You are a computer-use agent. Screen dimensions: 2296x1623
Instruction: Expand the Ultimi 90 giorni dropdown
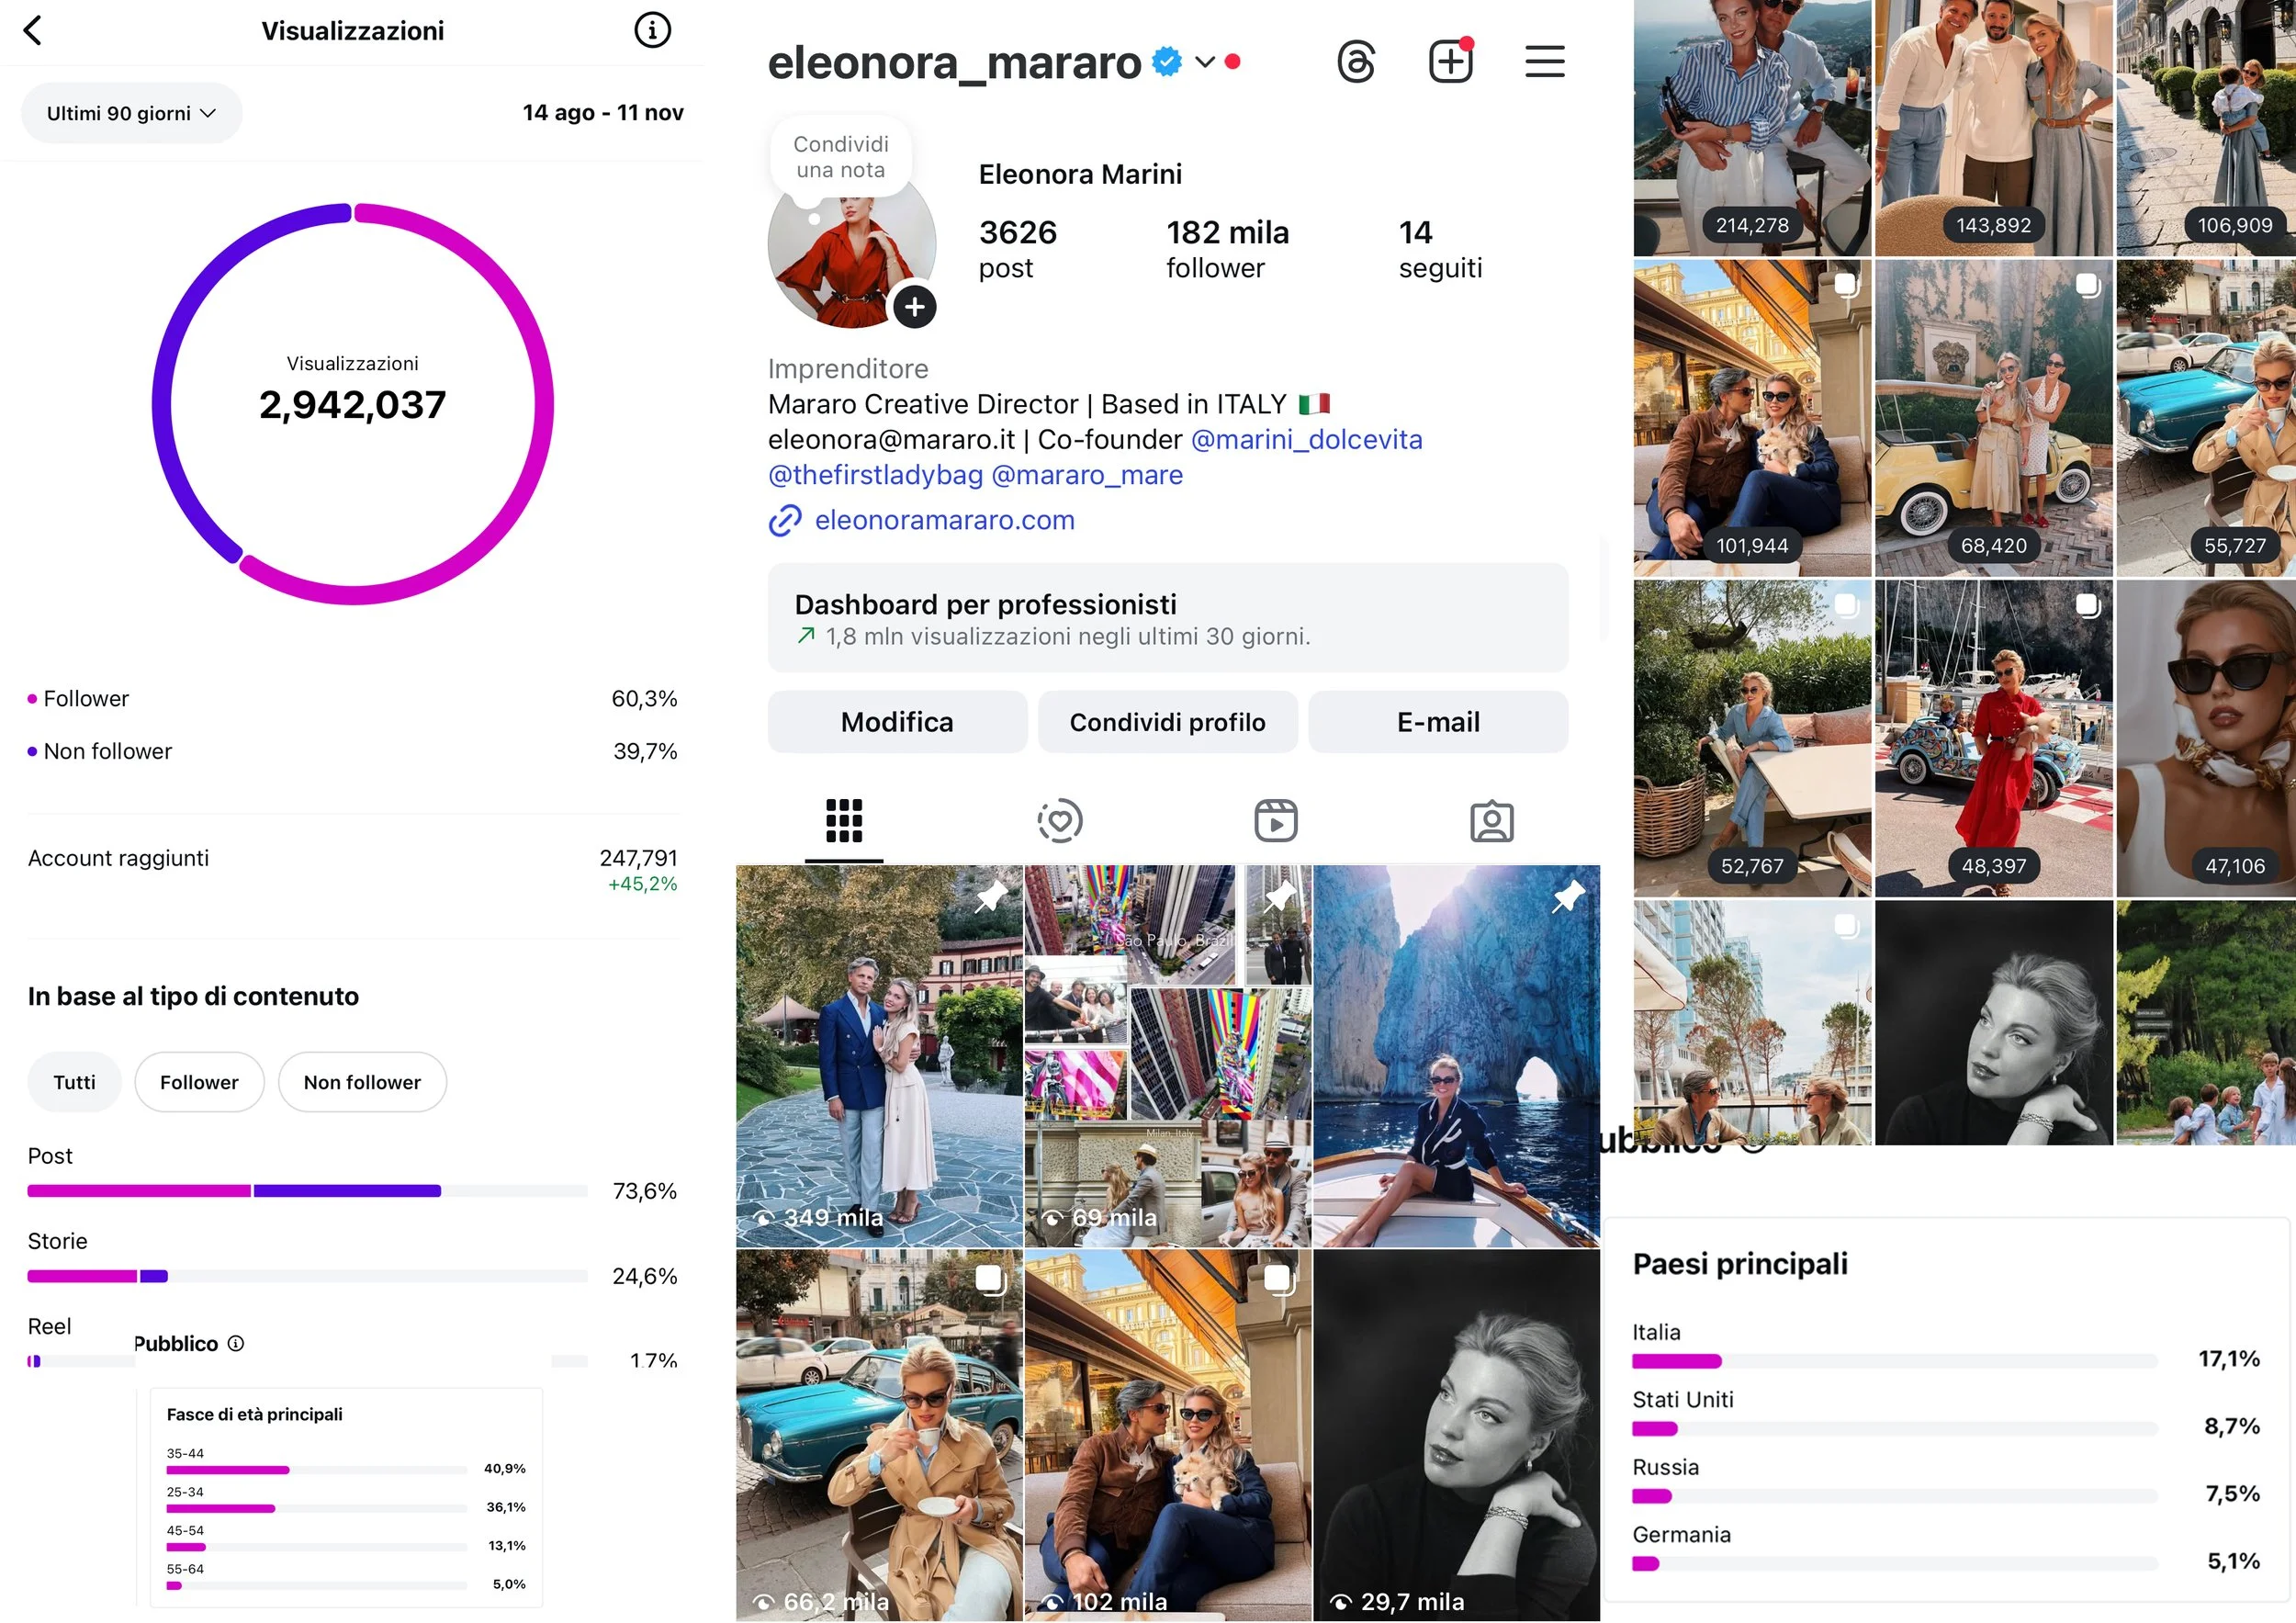(x=131, y=113)
